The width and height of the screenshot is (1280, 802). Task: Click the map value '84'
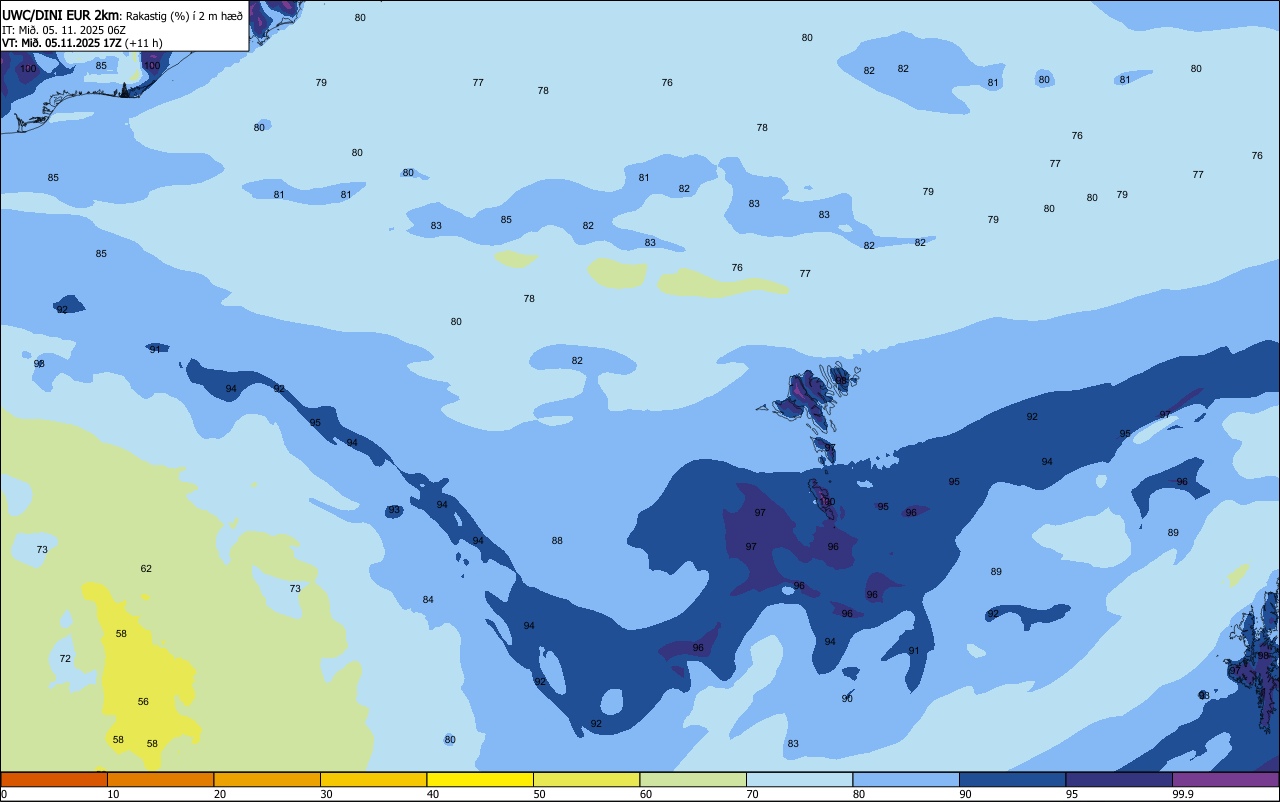tap(428, 600)
